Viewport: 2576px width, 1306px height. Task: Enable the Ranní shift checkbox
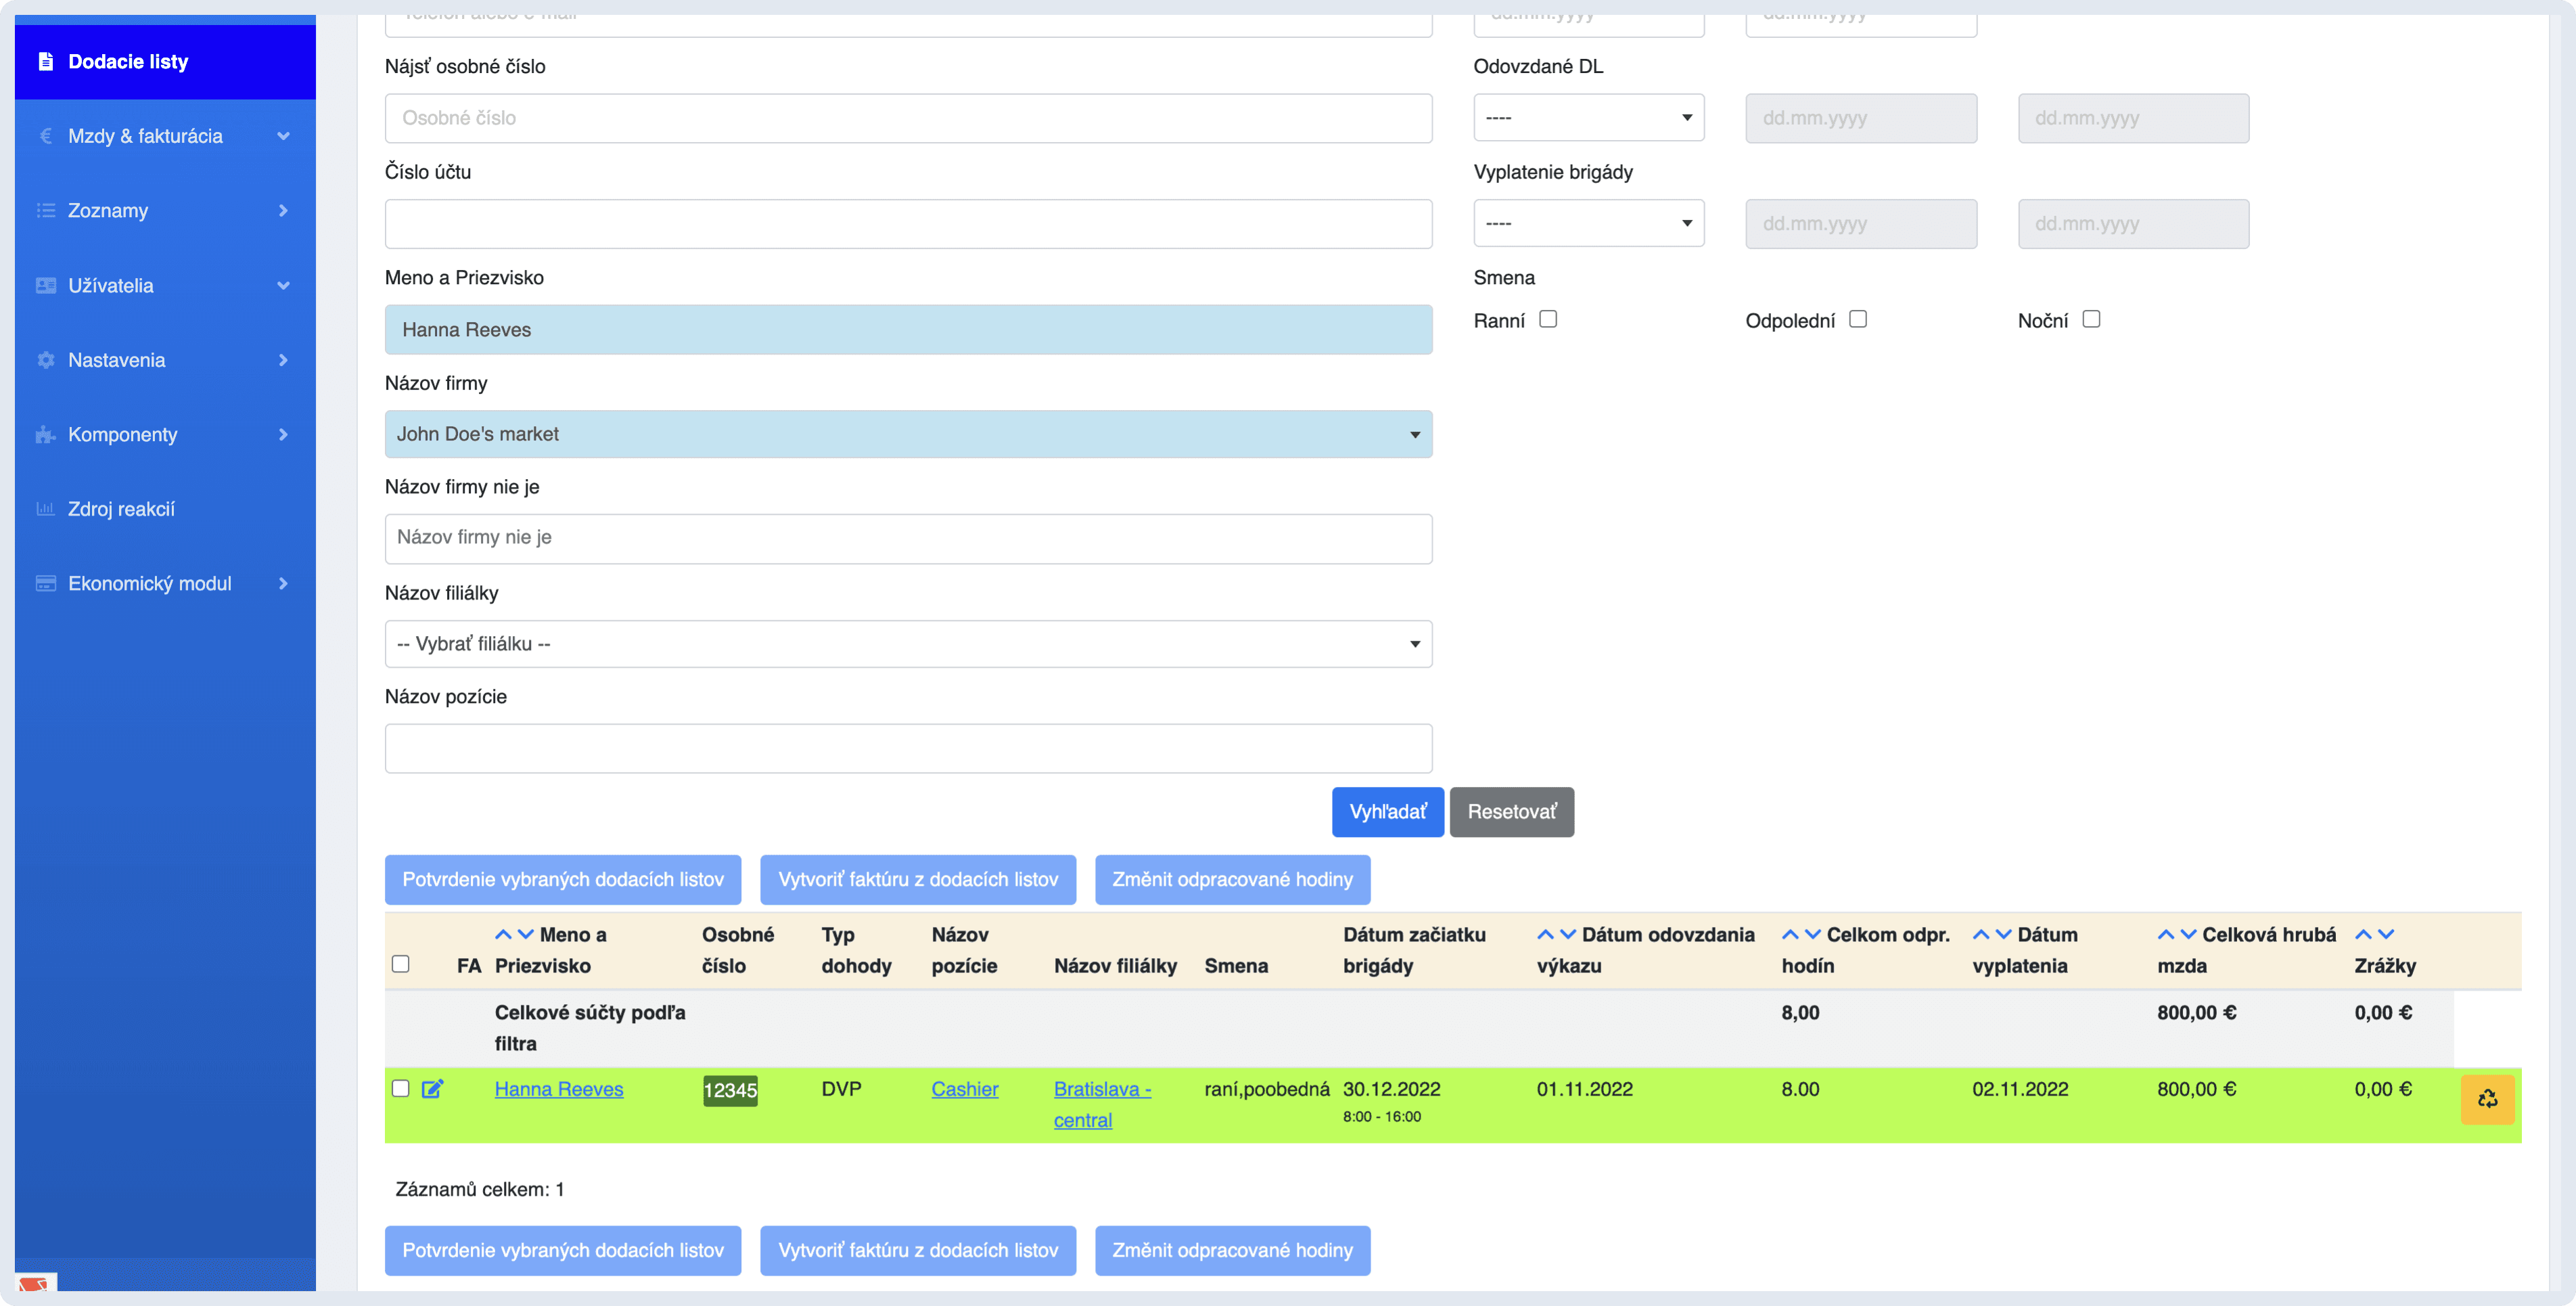[1548, 319]
